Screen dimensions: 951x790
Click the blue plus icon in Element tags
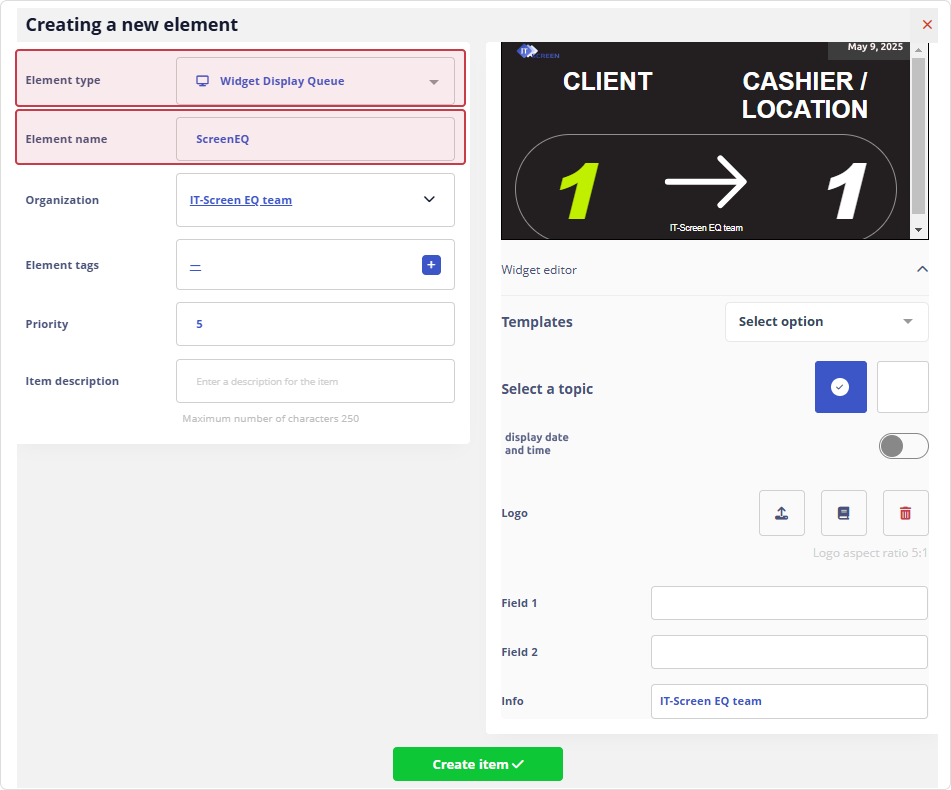[431, 265]
